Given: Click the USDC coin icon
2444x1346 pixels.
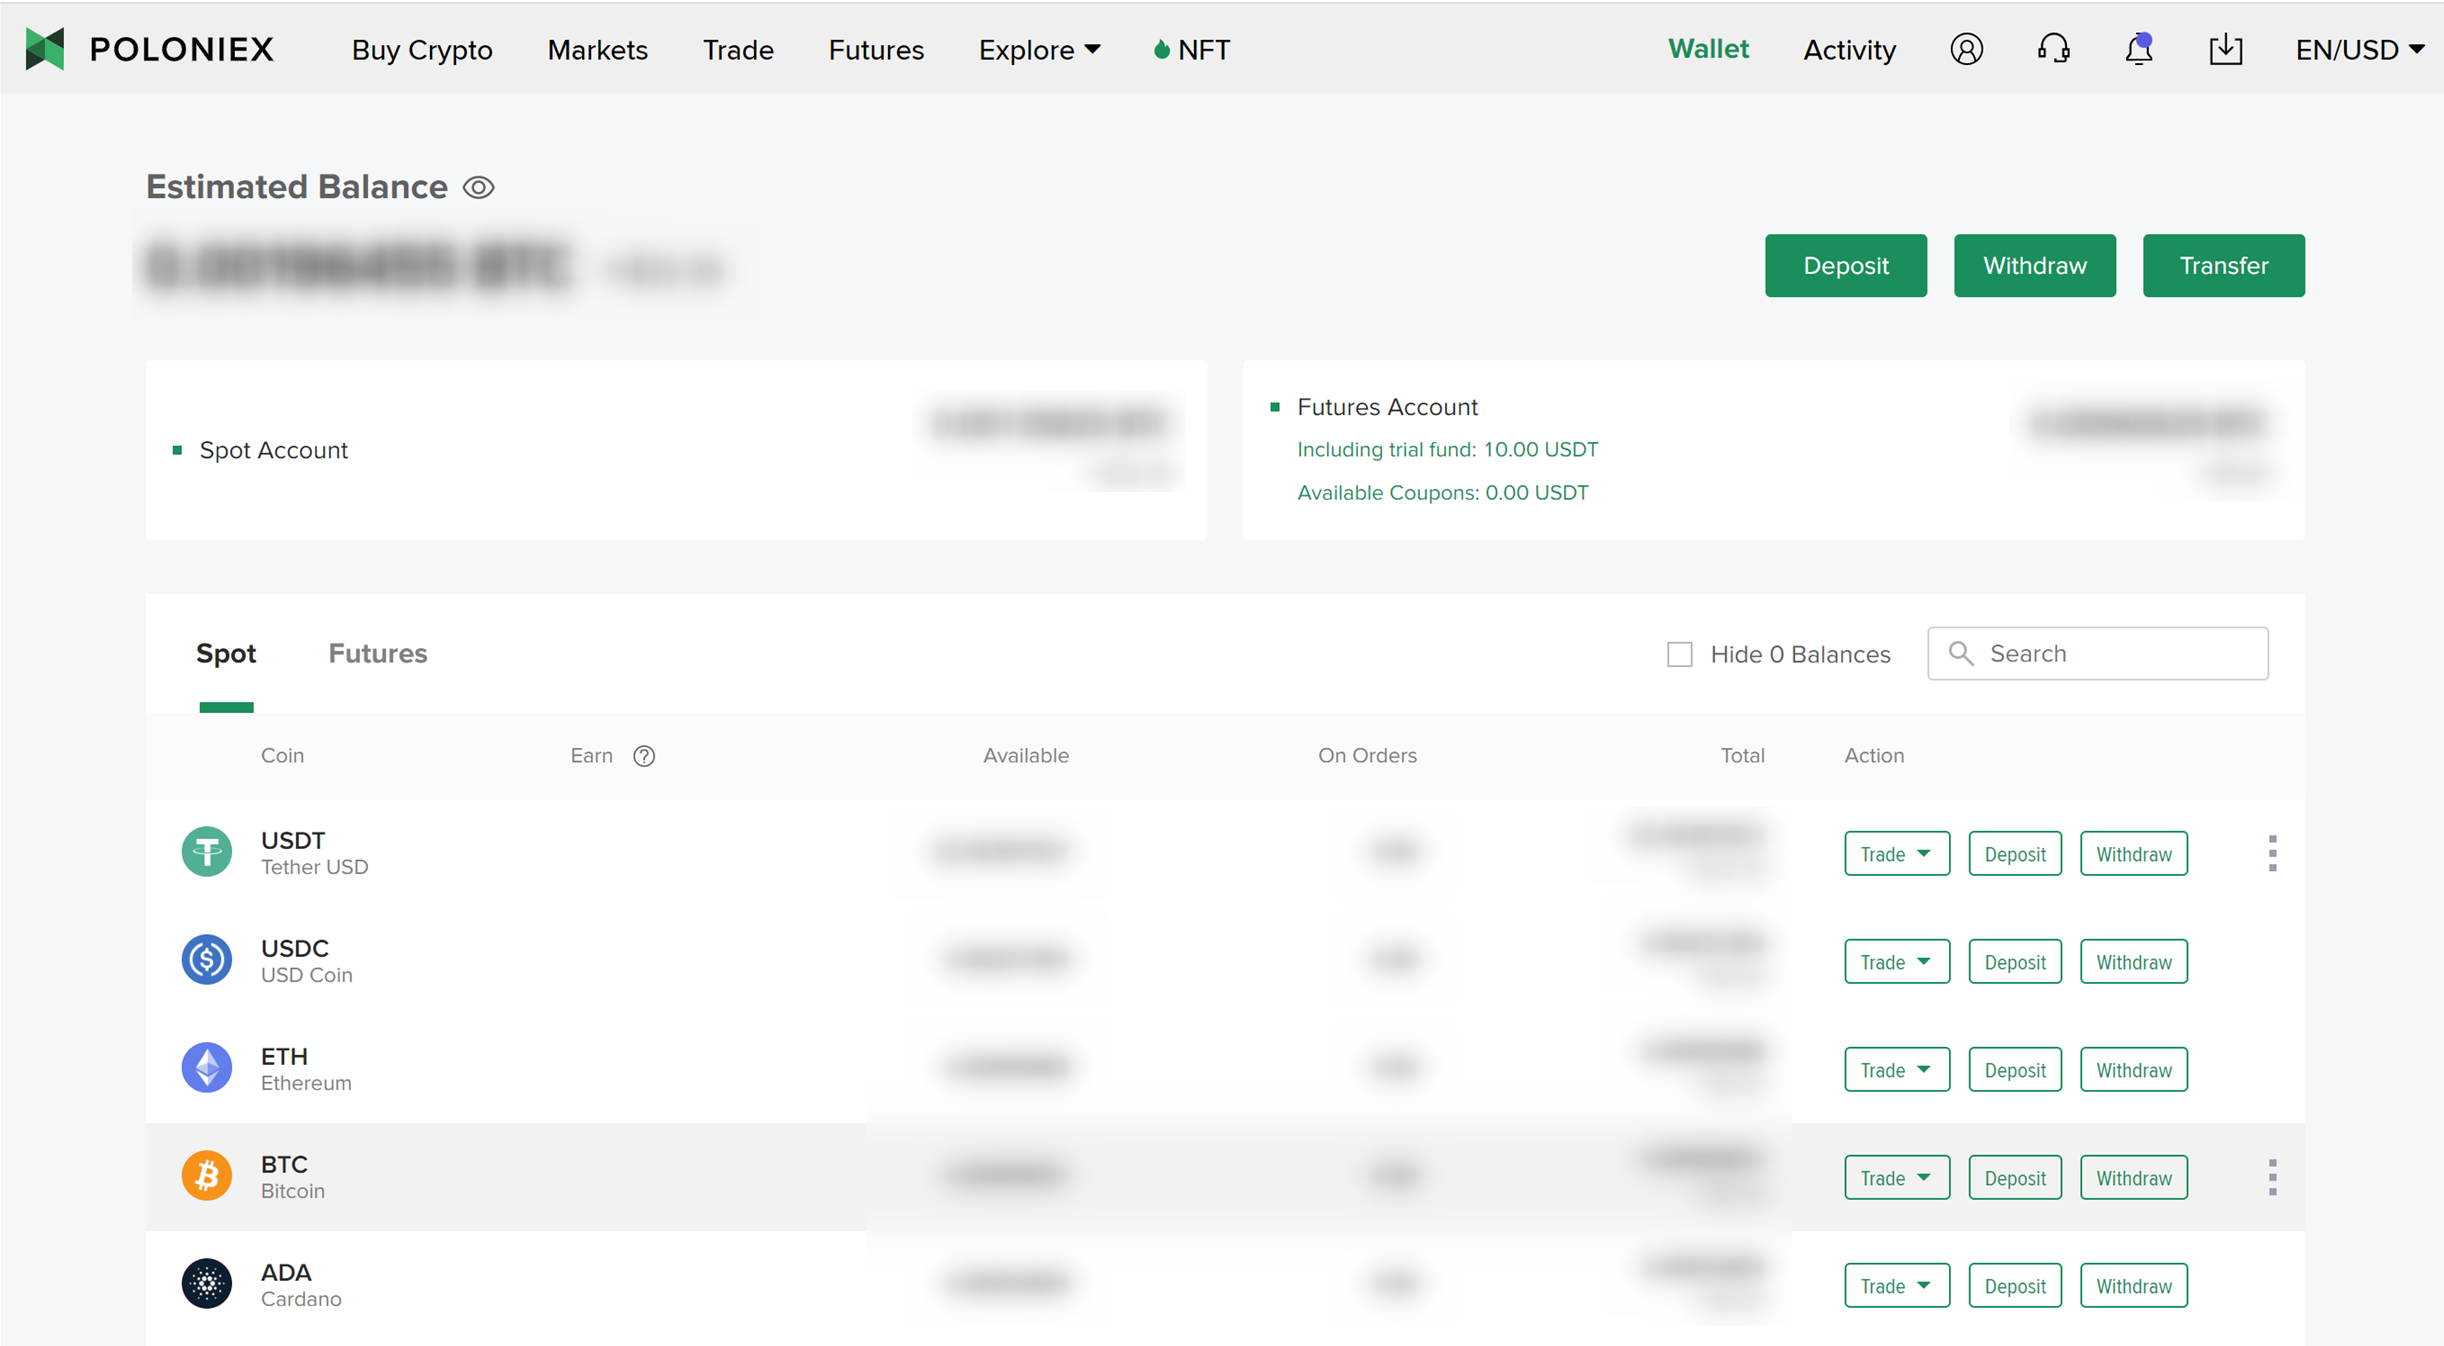Looking at the screenshot, I should (207, 960).
